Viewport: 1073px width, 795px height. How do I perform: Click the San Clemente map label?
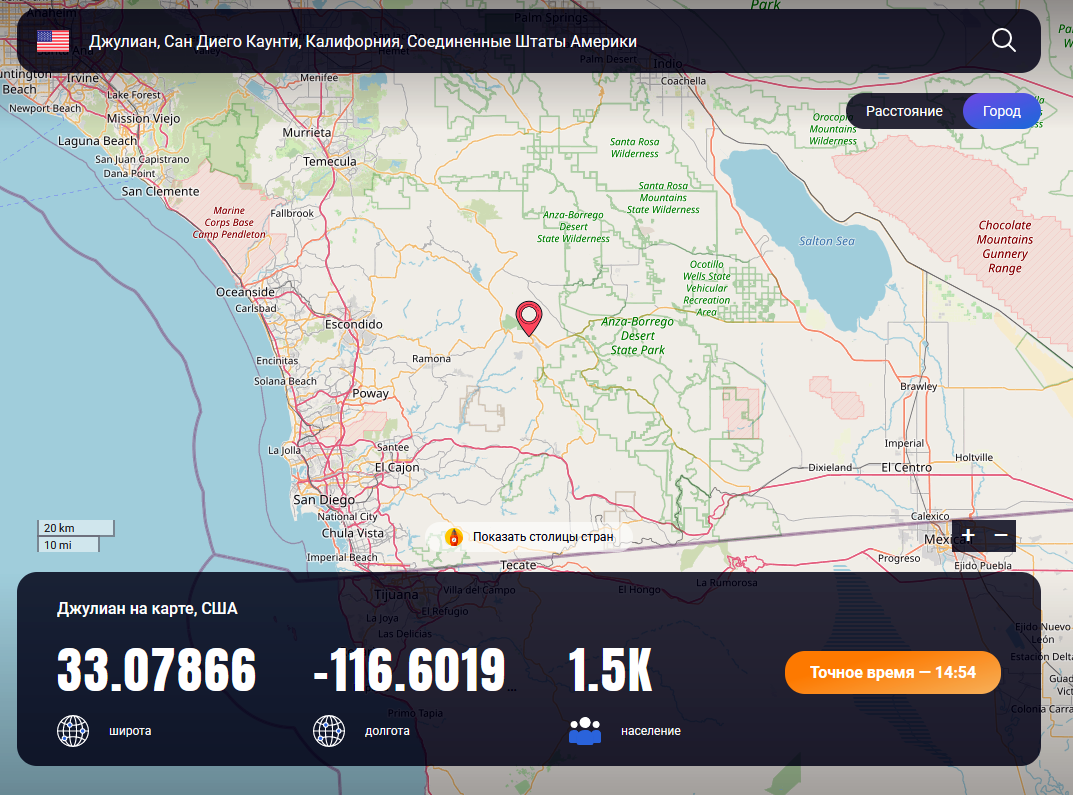[x=160, y=191]
